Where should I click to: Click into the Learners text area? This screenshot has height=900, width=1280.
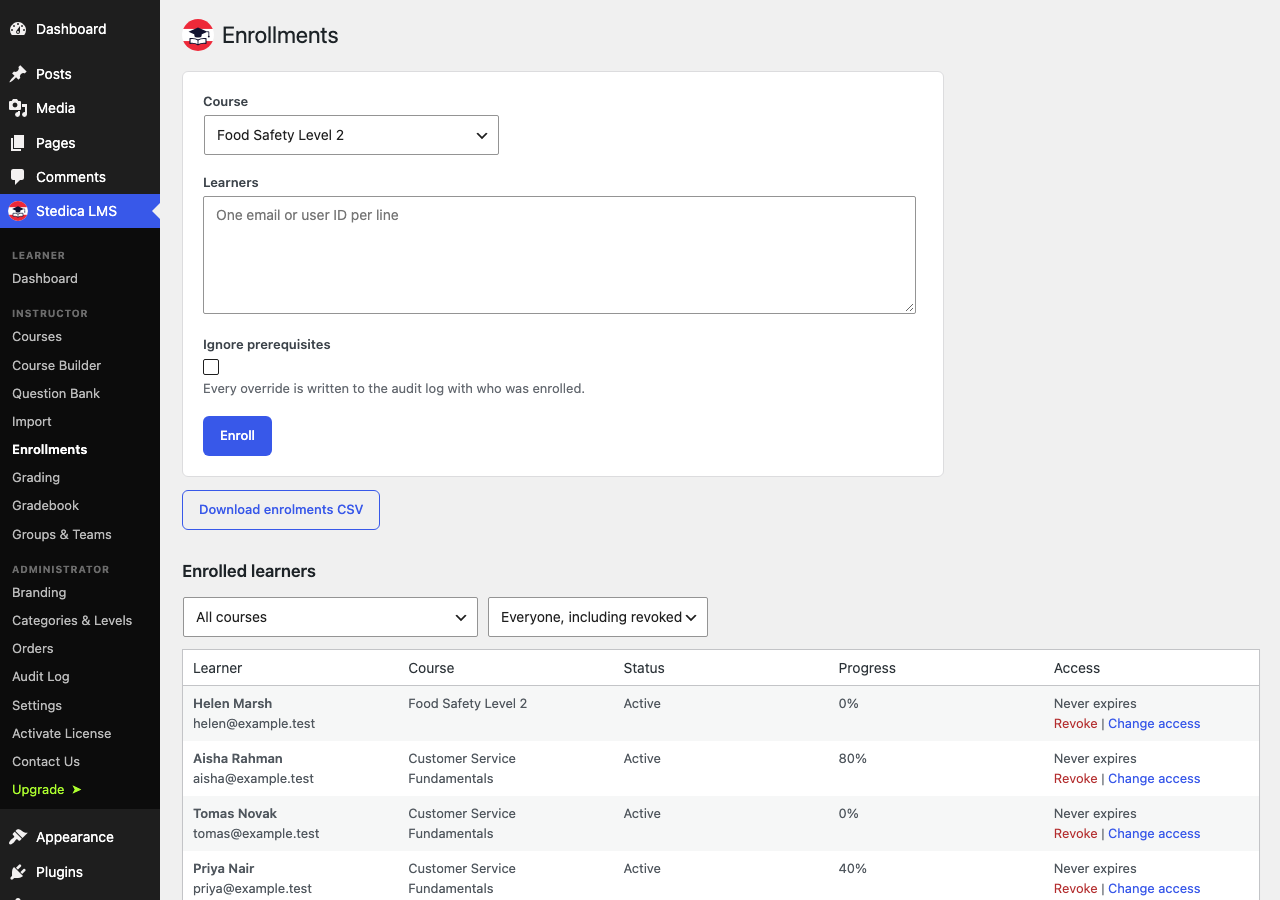(x=559, y=255)
